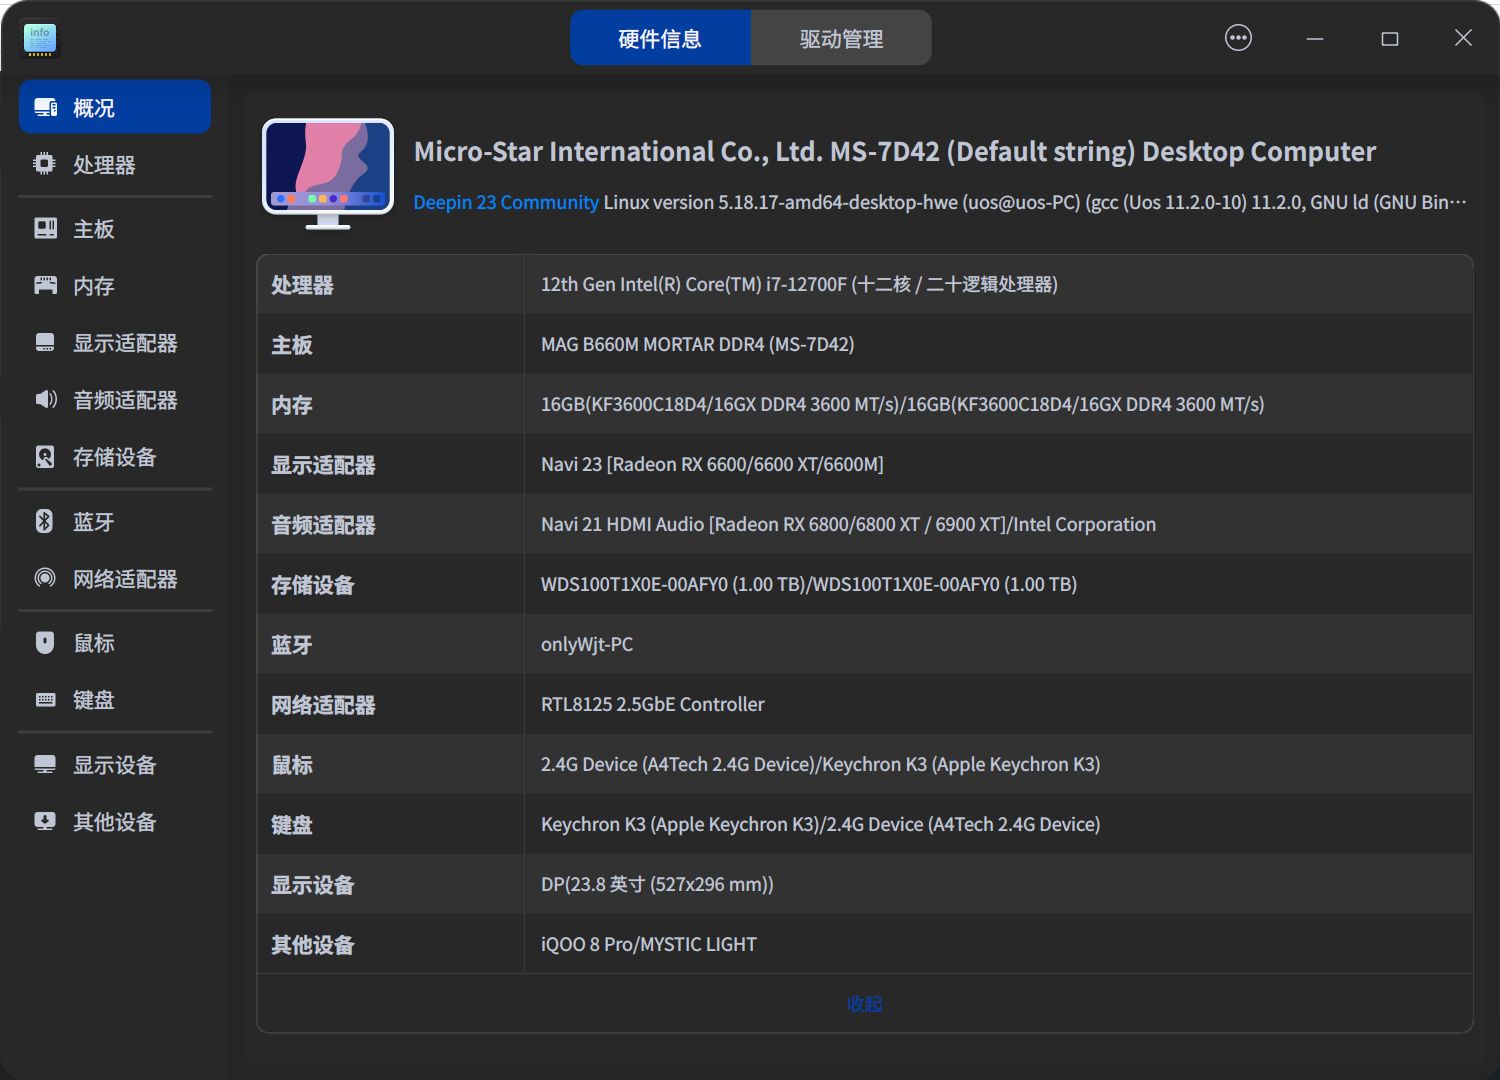Open 音频适配器 via the speaker icon
1500x1080 pixels.
click(45, 399)
